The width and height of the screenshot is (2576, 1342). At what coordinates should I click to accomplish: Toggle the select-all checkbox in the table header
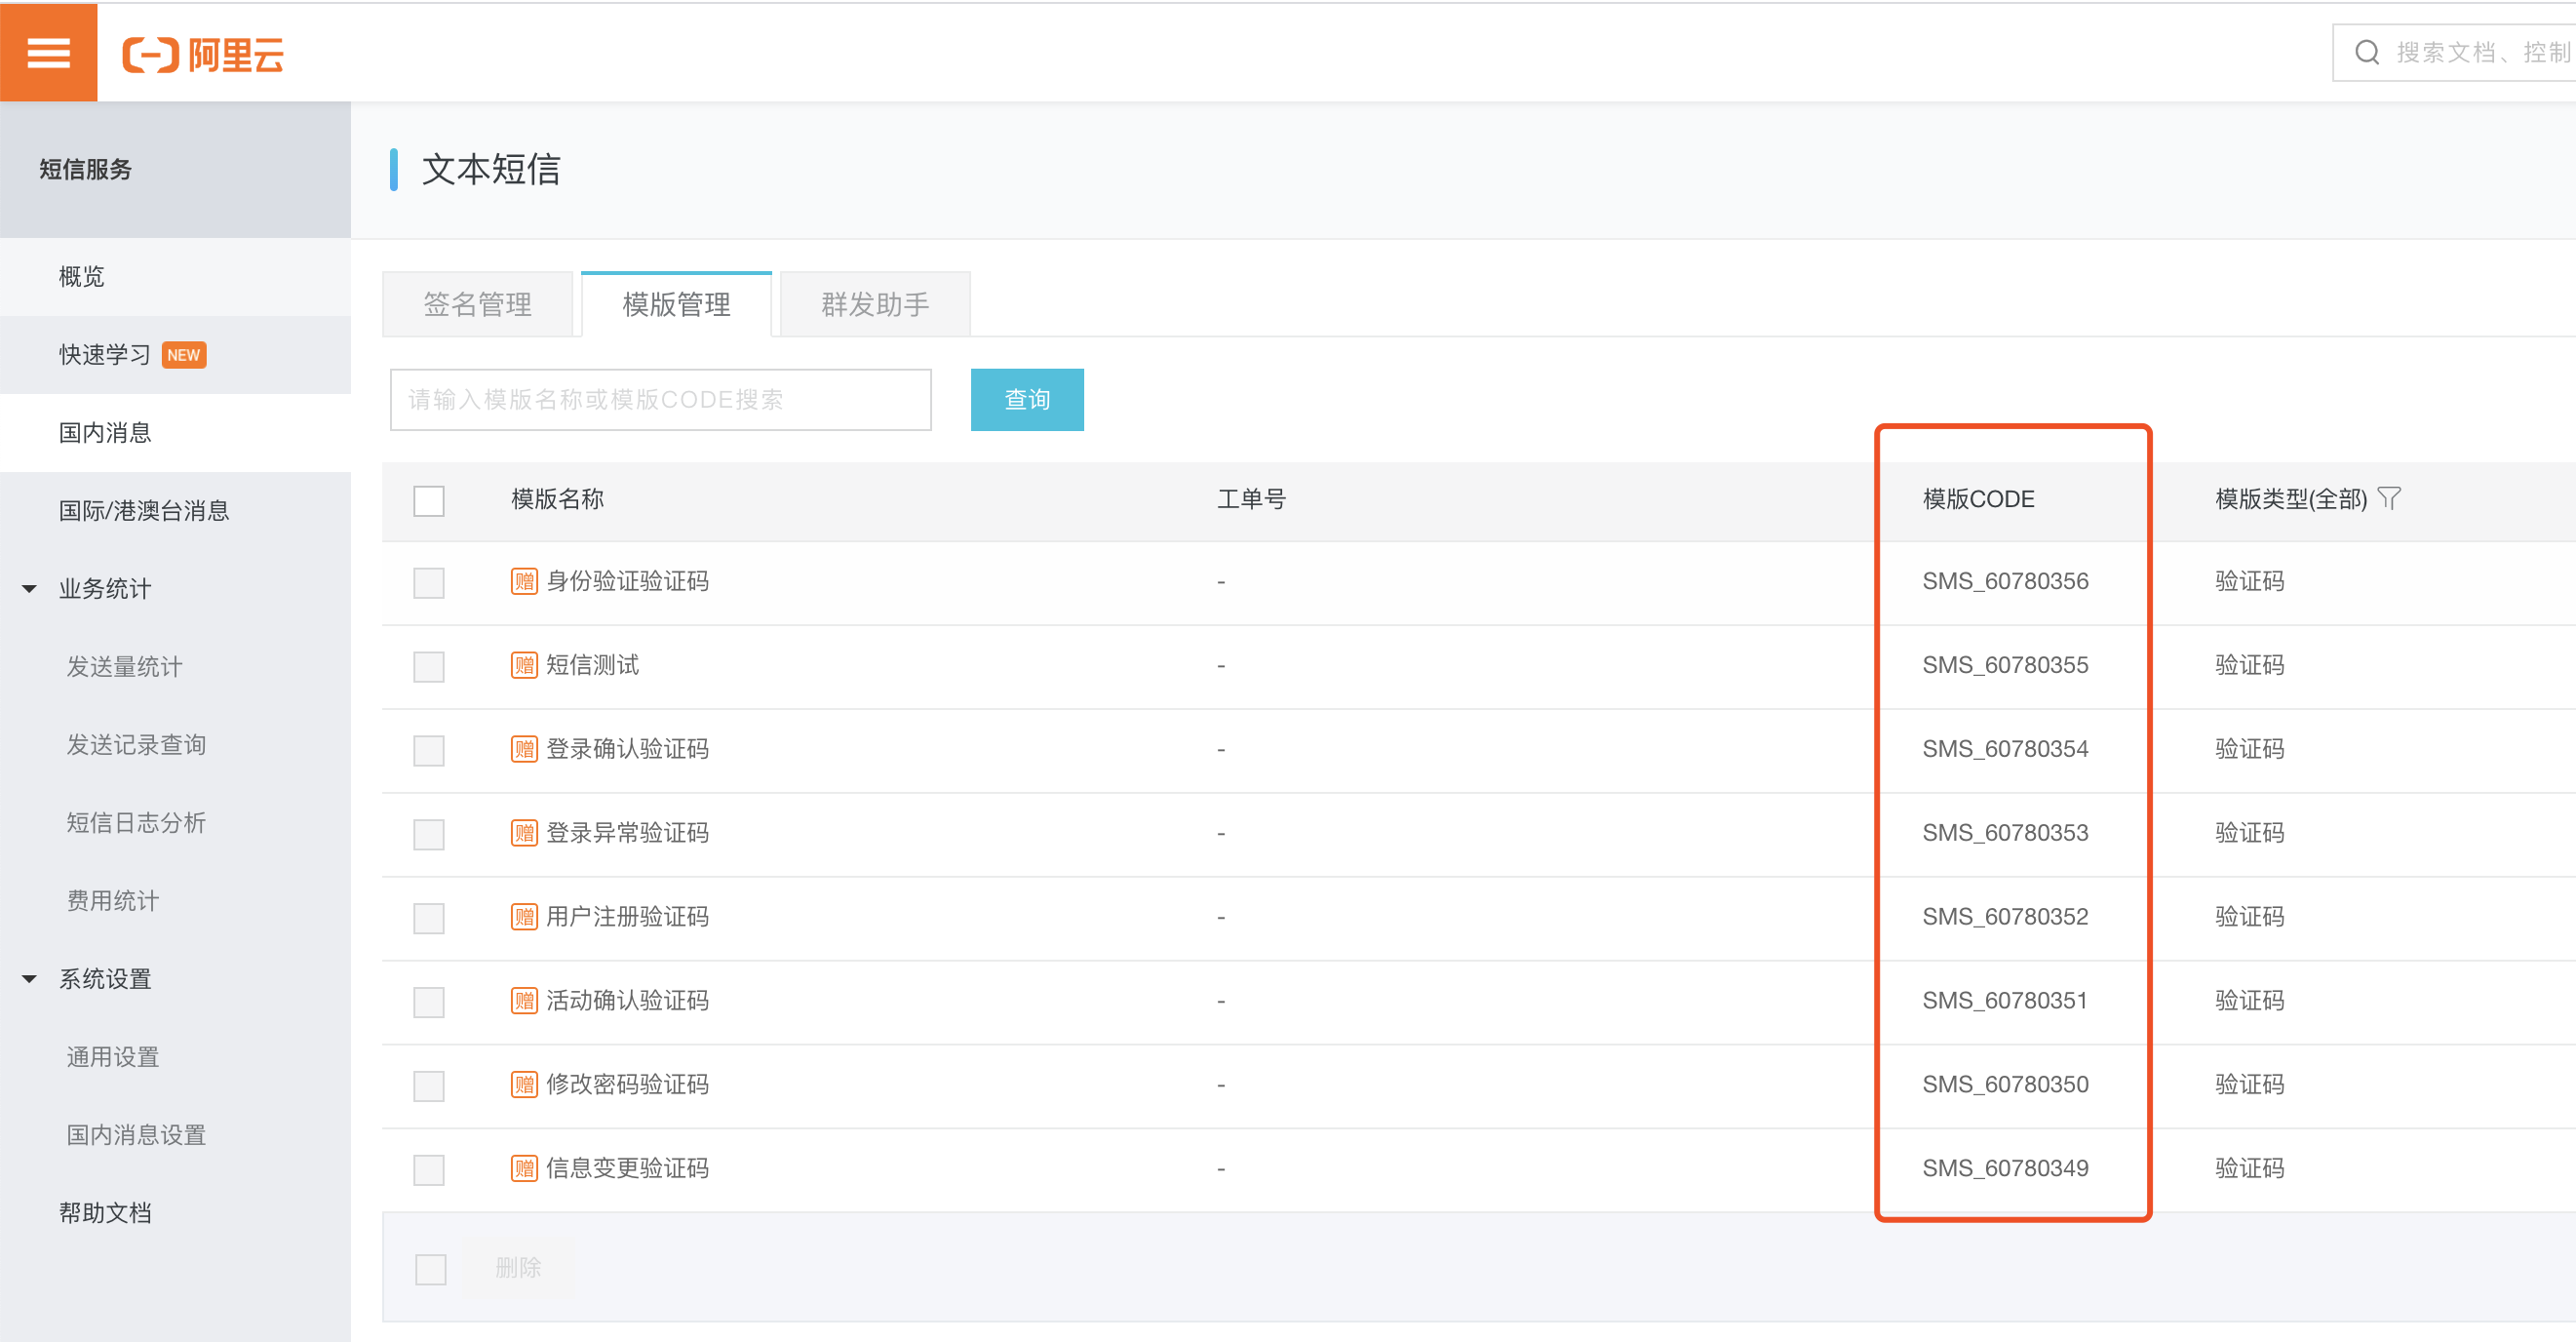click(x=429, y=500)
